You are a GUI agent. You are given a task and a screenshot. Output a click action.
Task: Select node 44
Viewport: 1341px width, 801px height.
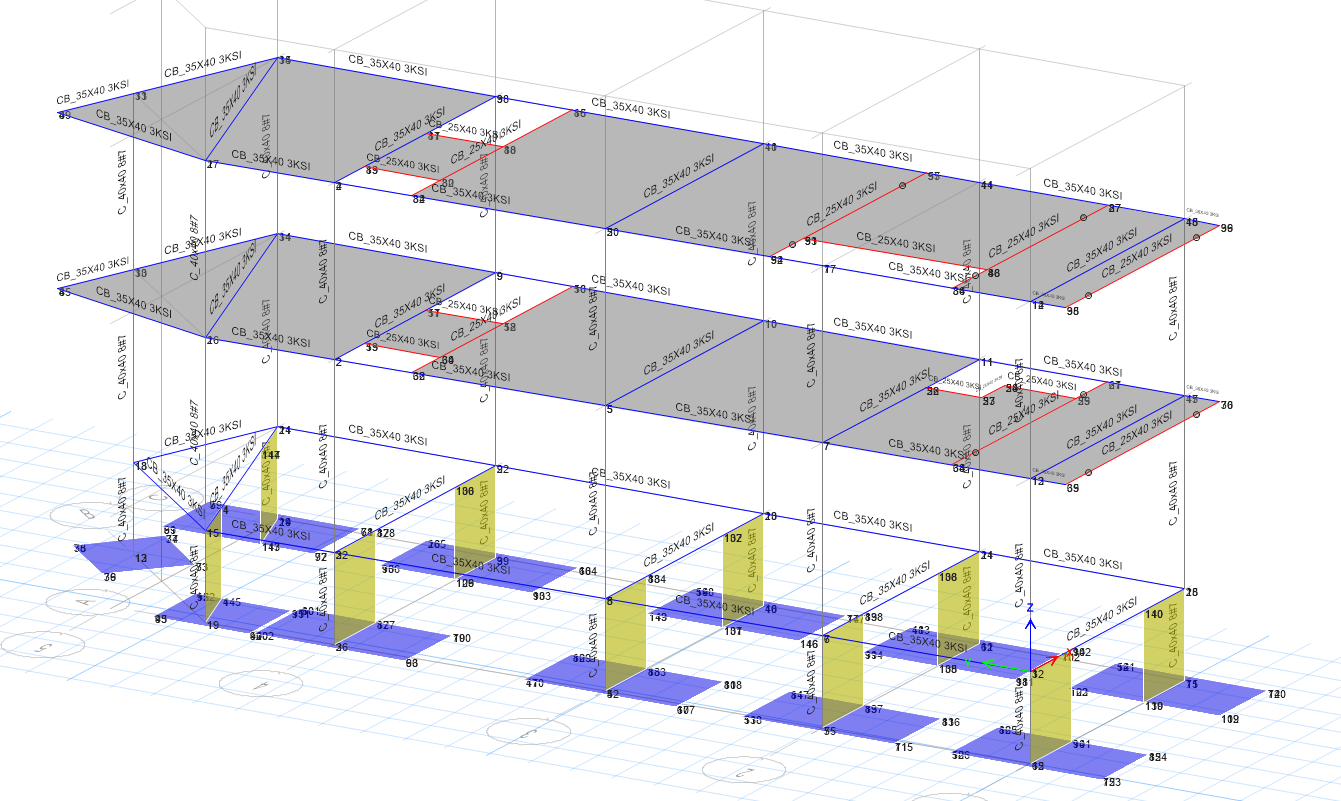(987, 186)
